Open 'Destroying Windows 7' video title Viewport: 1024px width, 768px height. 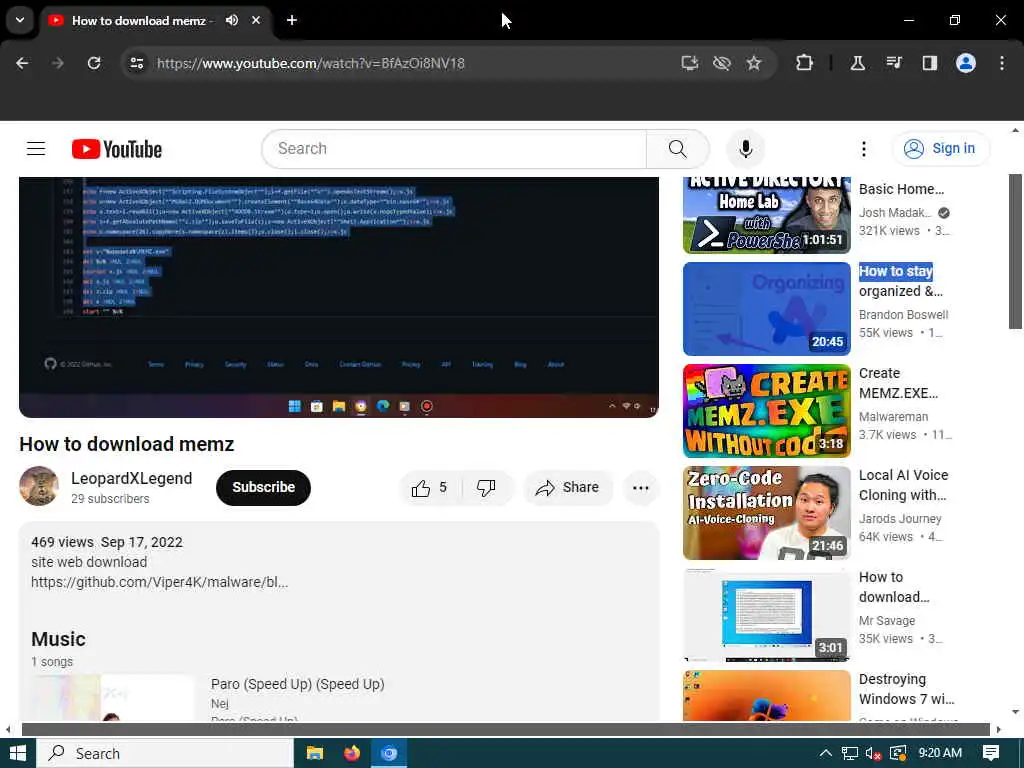(x=906, y=688)
